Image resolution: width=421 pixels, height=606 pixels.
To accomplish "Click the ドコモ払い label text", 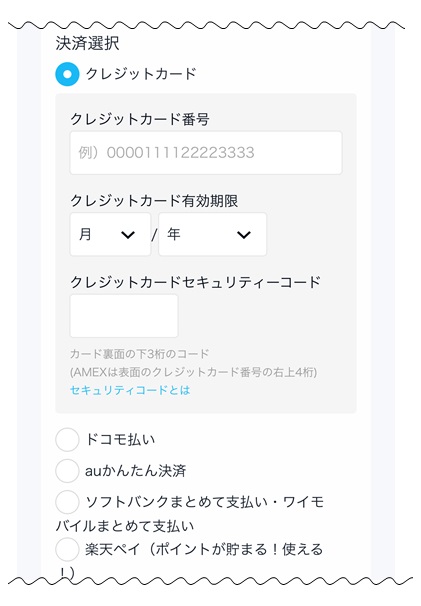I will click(120, 439).
